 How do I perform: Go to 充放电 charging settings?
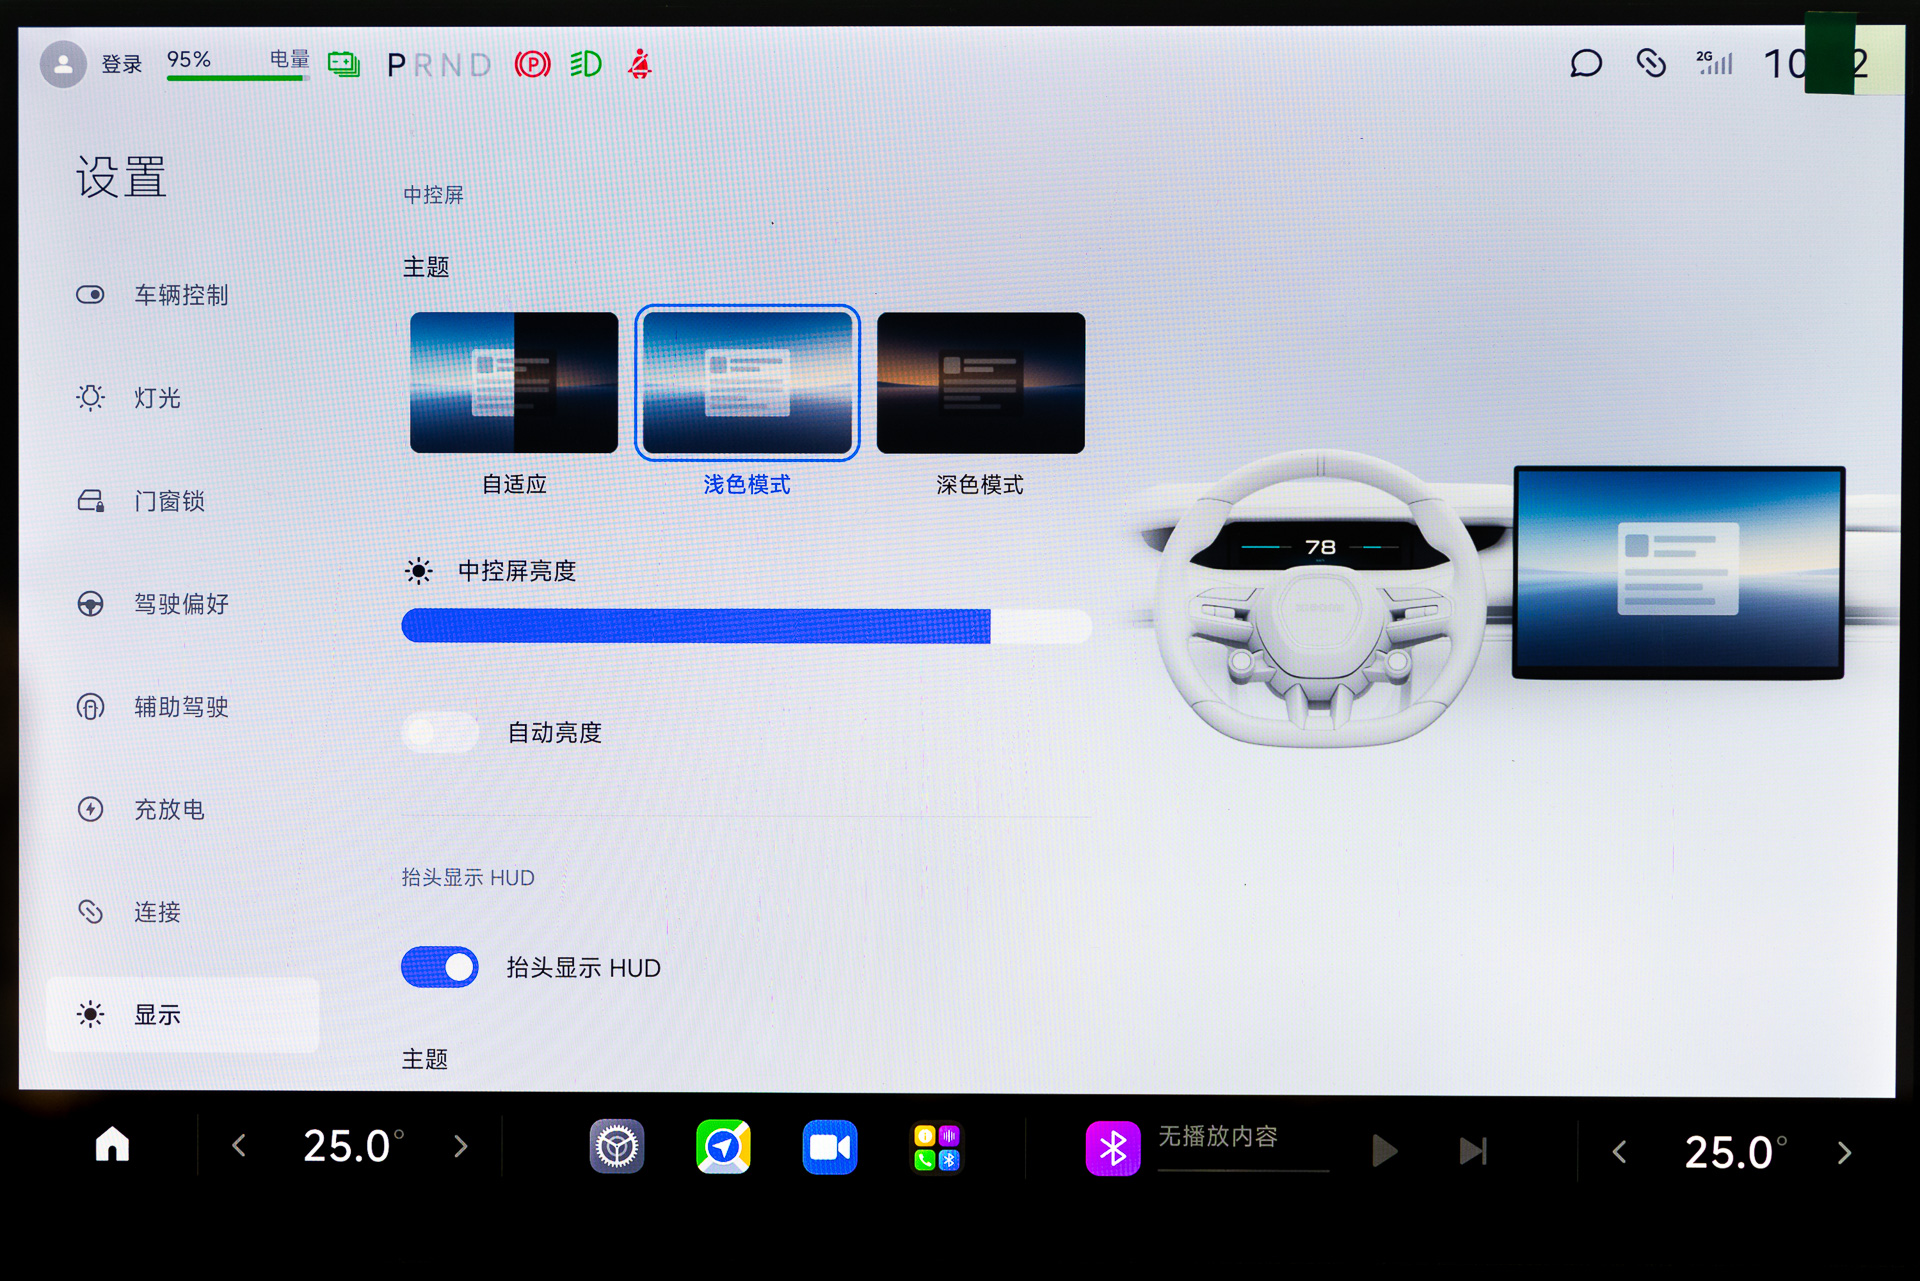tap(168, 809)
